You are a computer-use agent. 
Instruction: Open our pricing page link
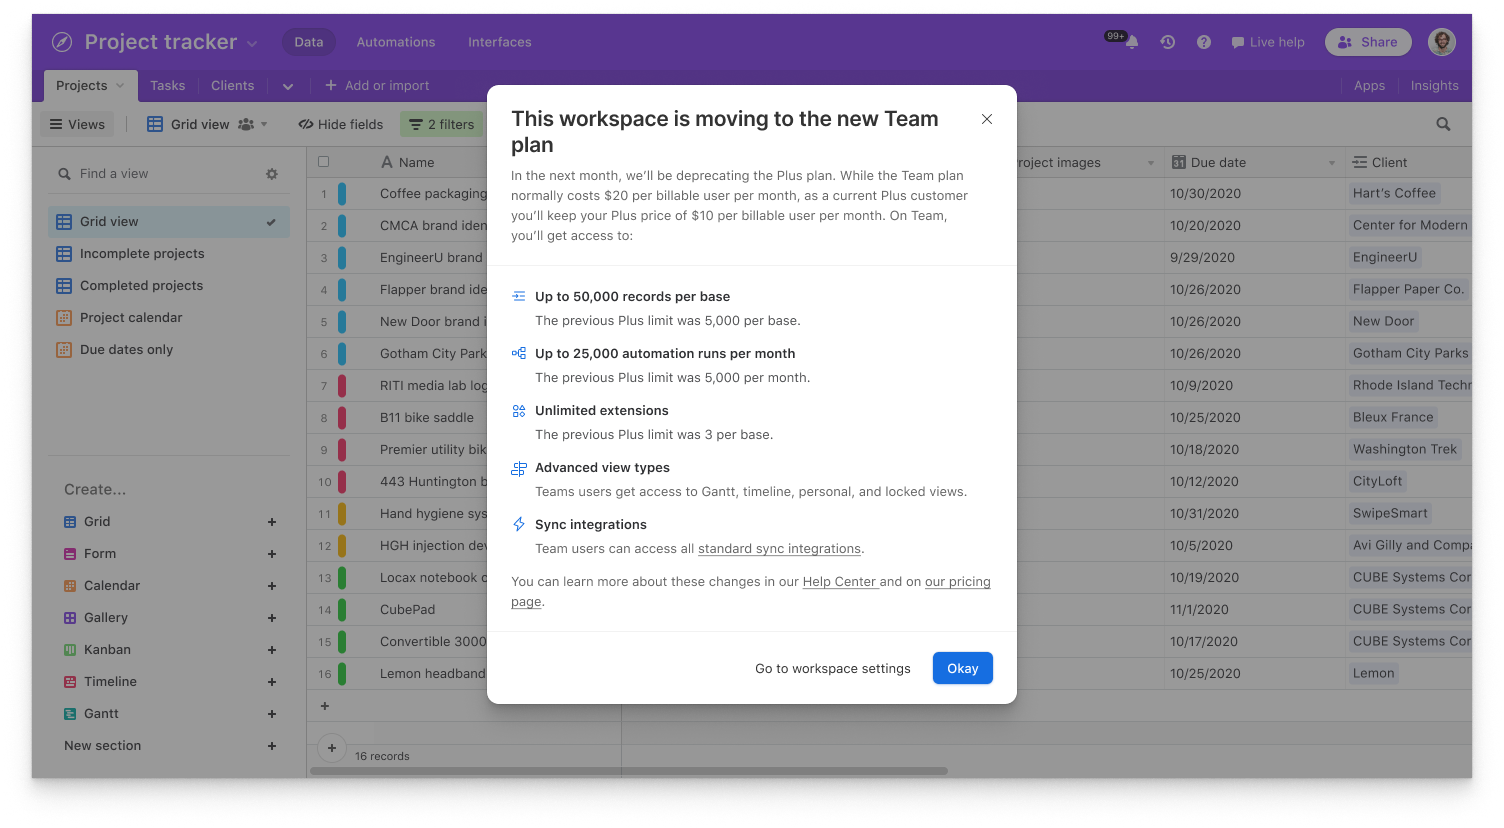pyautogui.click(x=957, y=581)
